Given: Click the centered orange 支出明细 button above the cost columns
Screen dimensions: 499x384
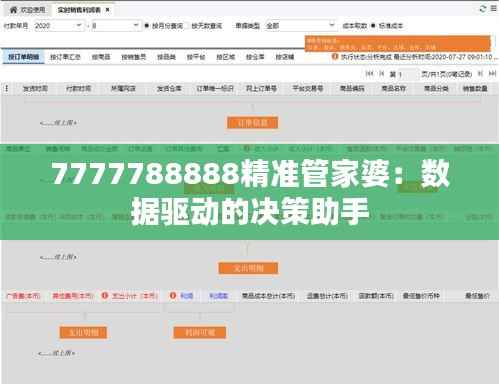Looking at the screenshot, I should (248, 268).
